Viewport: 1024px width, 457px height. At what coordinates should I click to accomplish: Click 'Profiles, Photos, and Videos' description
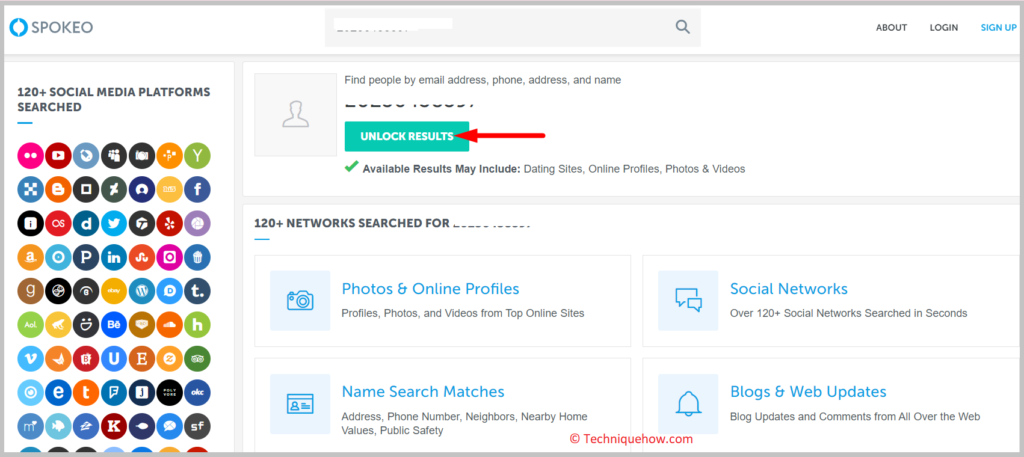pos(462,313)
